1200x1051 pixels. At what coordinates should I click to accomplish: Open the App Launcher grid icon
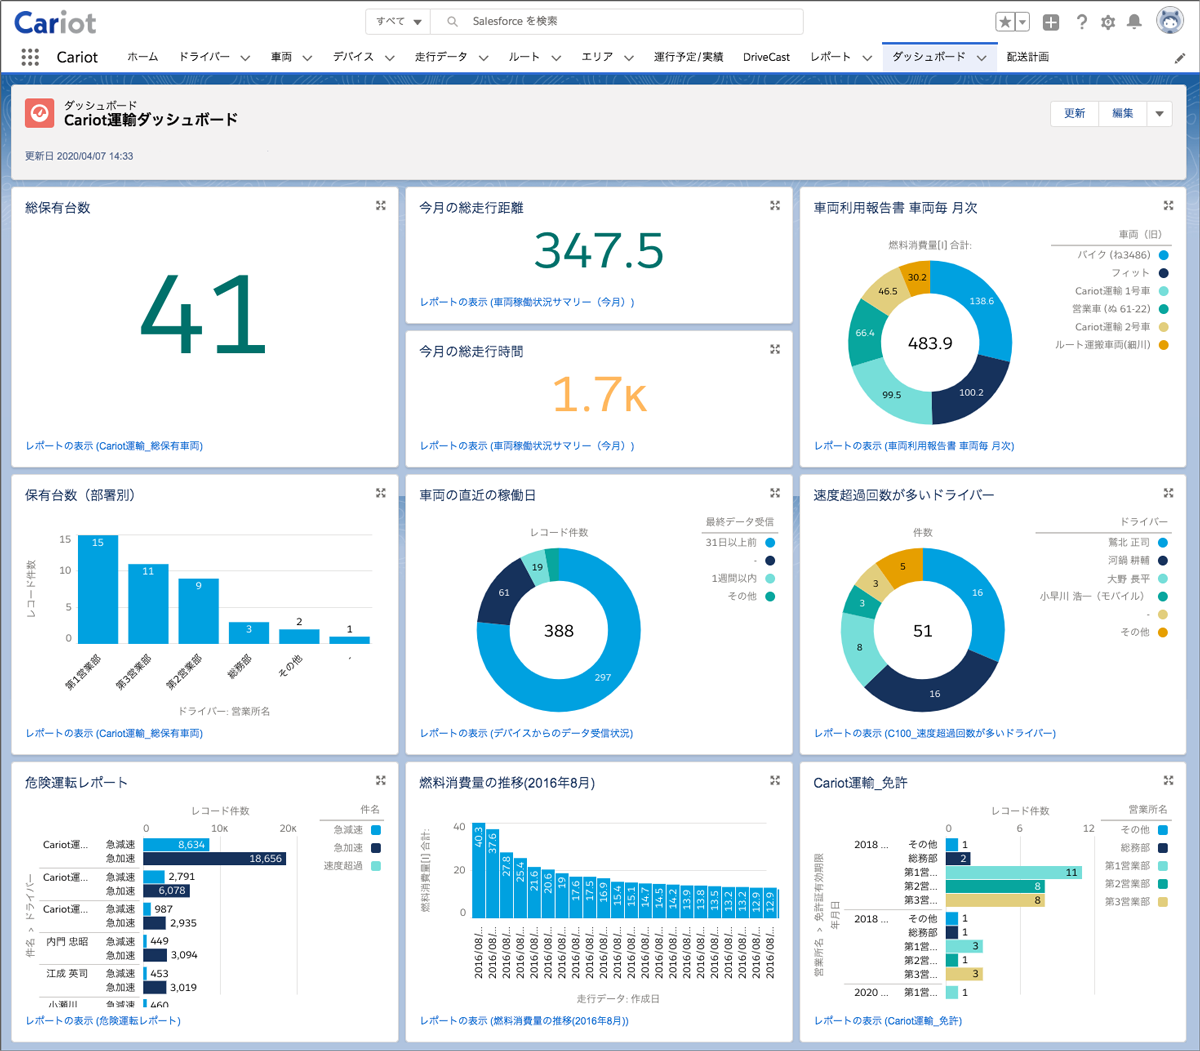click(30, 57)
